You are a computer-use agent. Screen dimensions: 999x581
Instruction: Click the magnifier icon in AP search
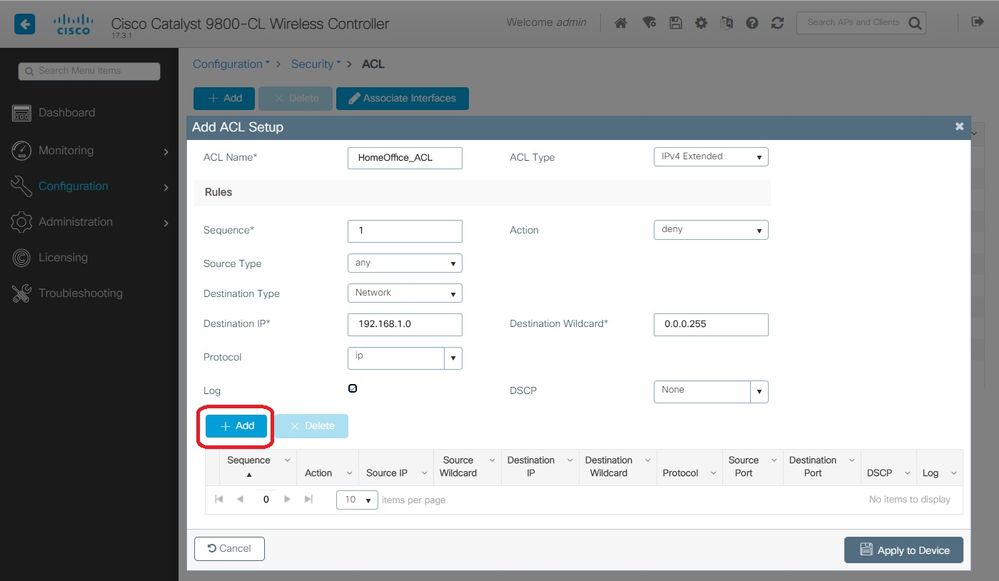coord(915,24)
